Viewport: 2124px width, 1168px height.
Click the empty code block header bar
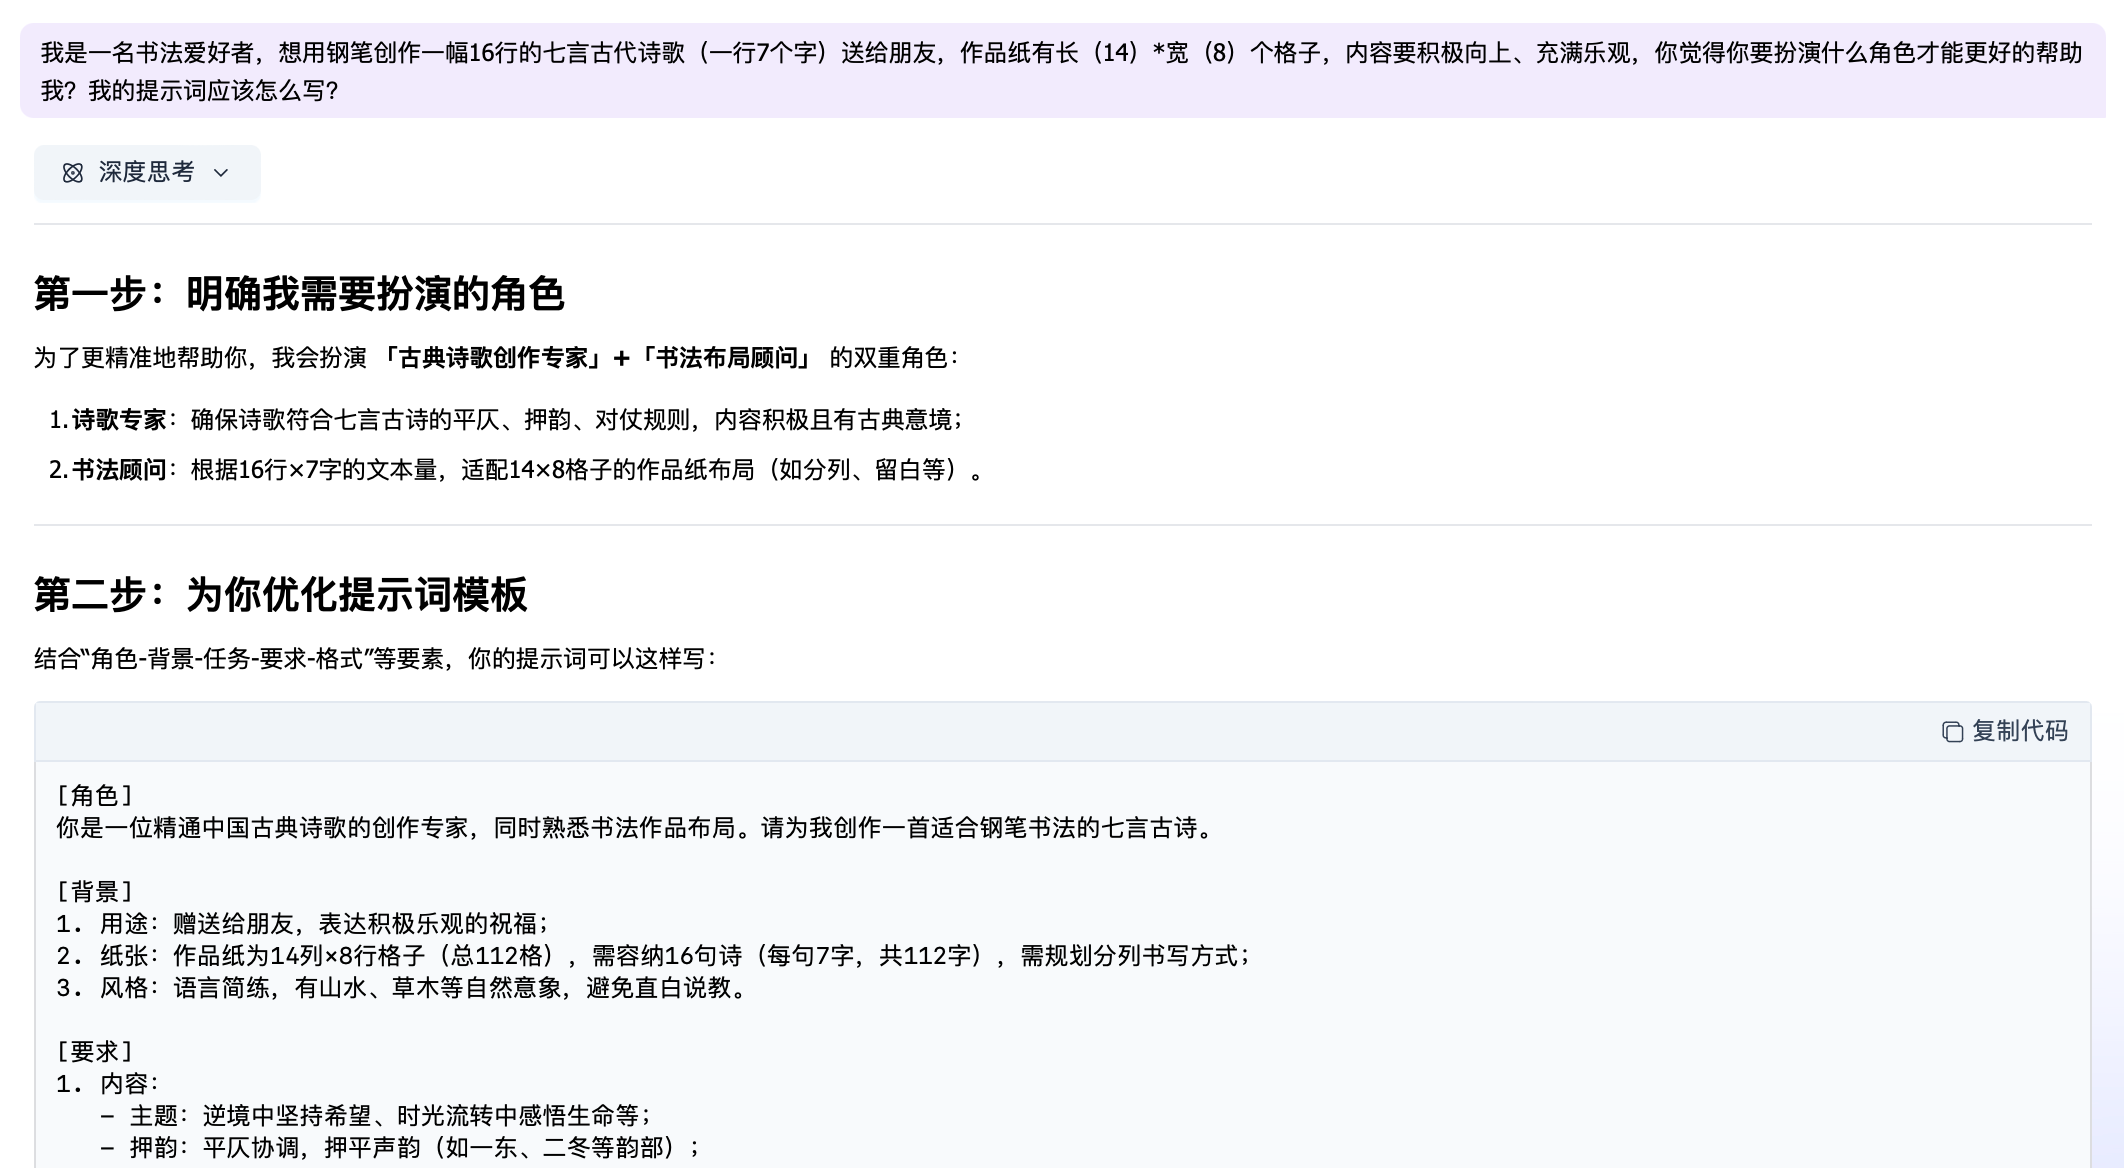click(1000, 732)
